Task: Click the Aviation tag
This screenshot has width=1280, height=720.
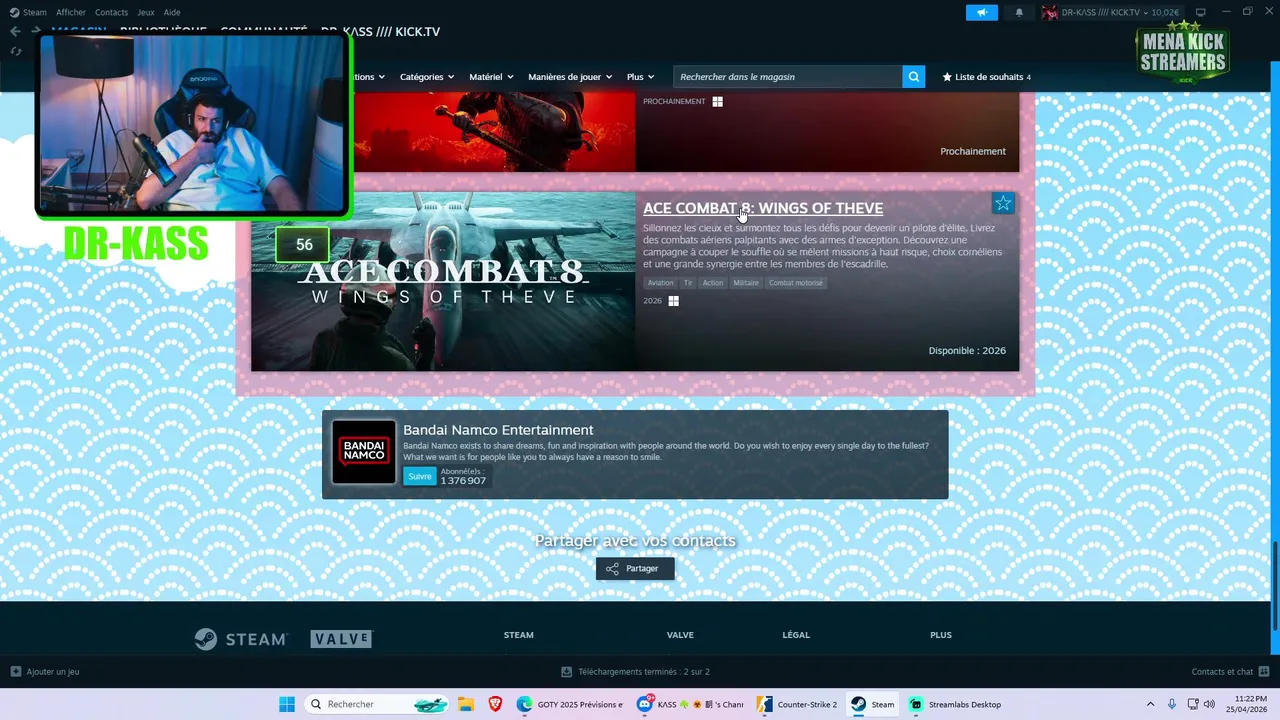Action: (x=661, y=283)
